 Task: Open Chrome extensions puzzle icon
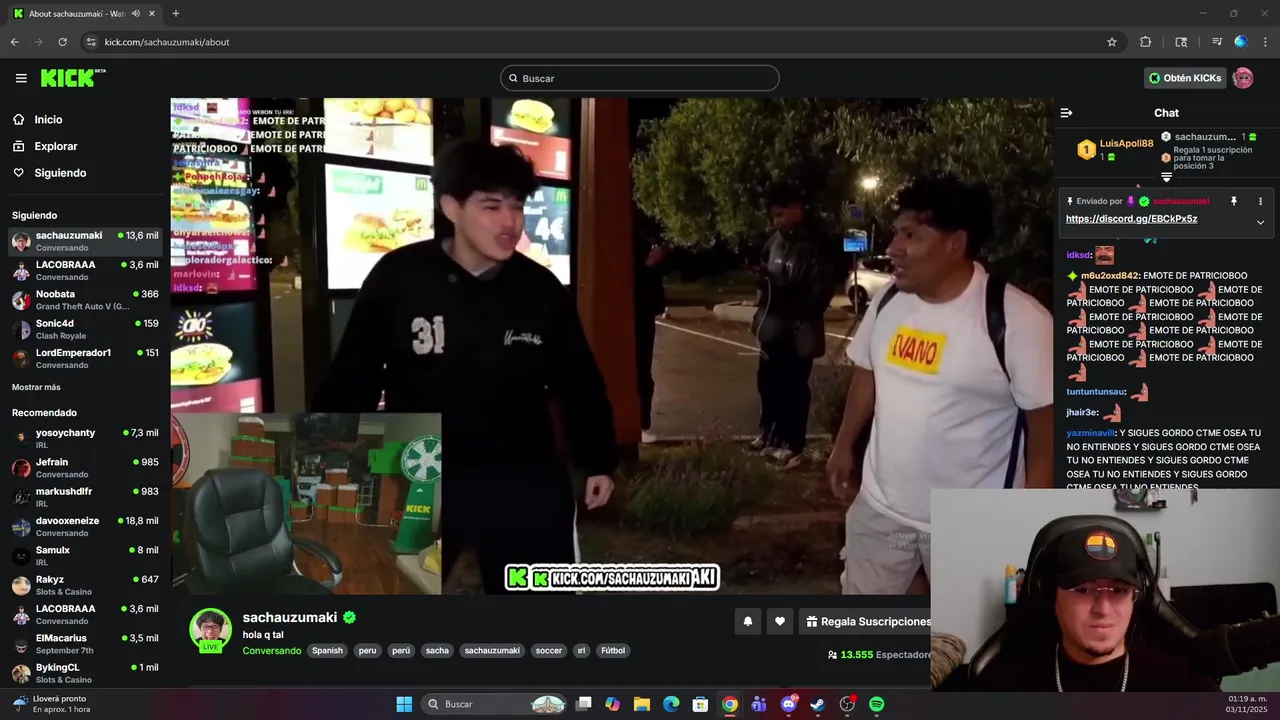[x=1146, y=42]
